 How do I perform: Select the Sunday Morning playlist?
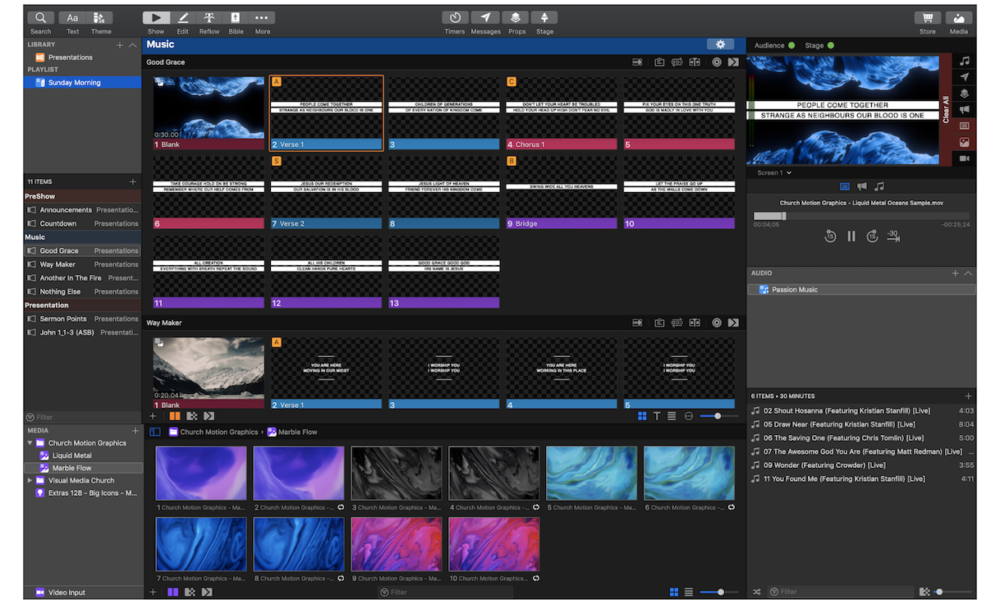[x=82, y=82]
